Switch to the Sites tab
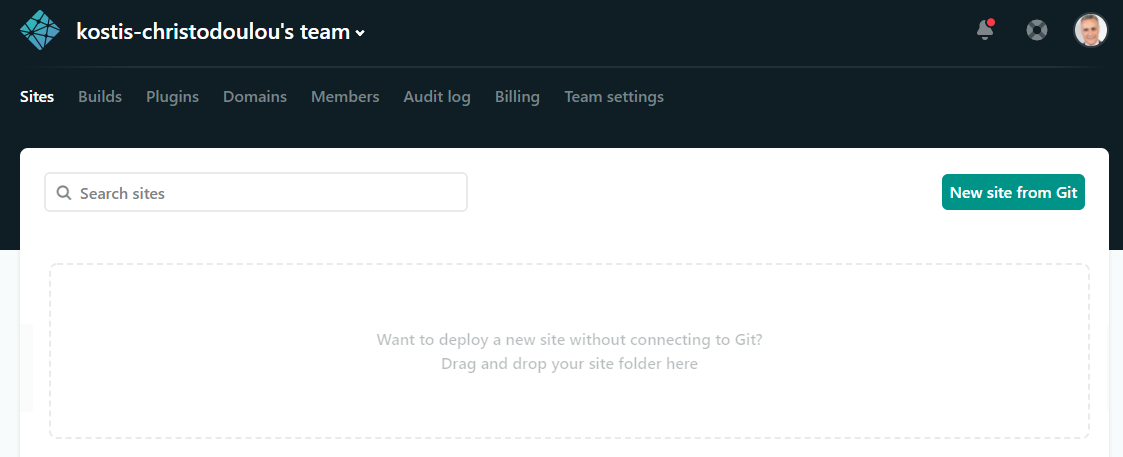 coord(37,97)
